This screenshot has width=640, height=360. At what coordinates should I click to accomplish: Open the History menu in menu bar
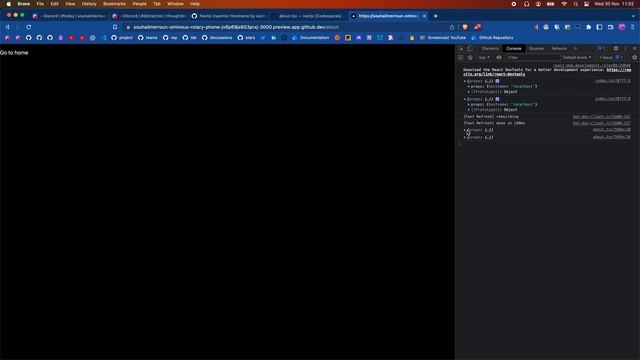[89, 4]
